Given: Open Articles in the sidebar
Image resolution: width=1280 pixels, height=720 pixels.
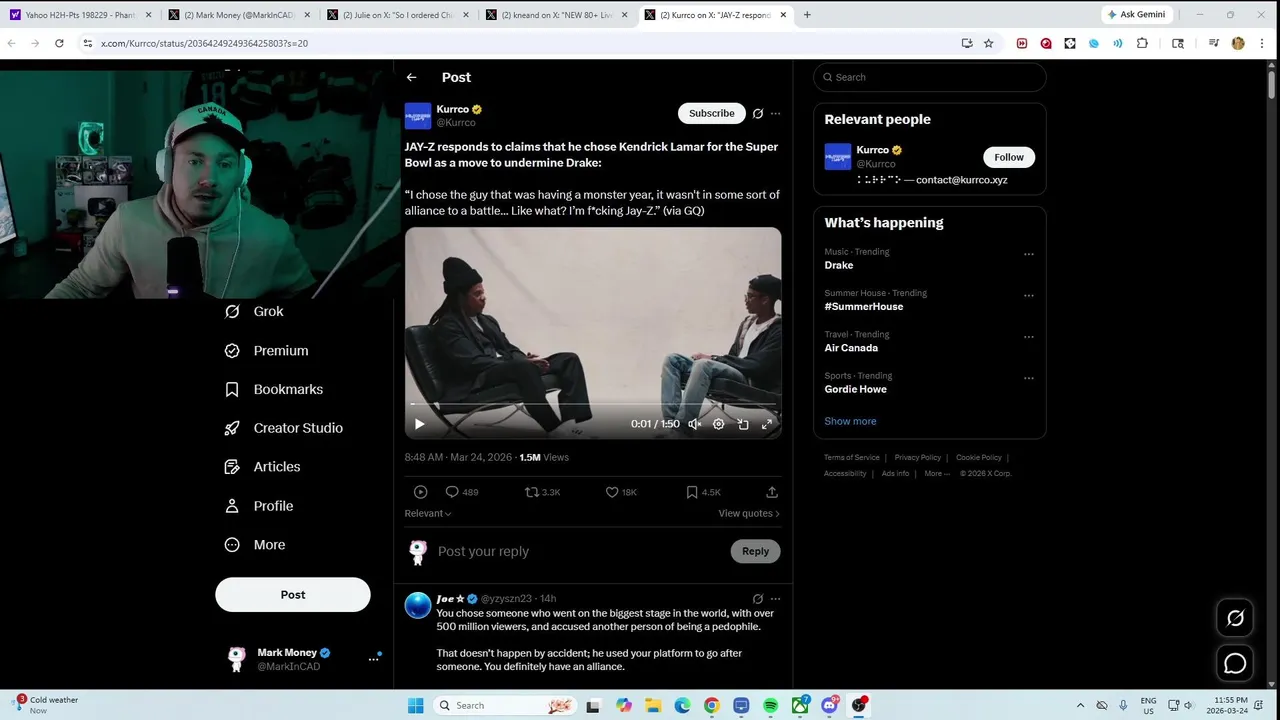Looking at the screenshot, I should pos(262,467).
